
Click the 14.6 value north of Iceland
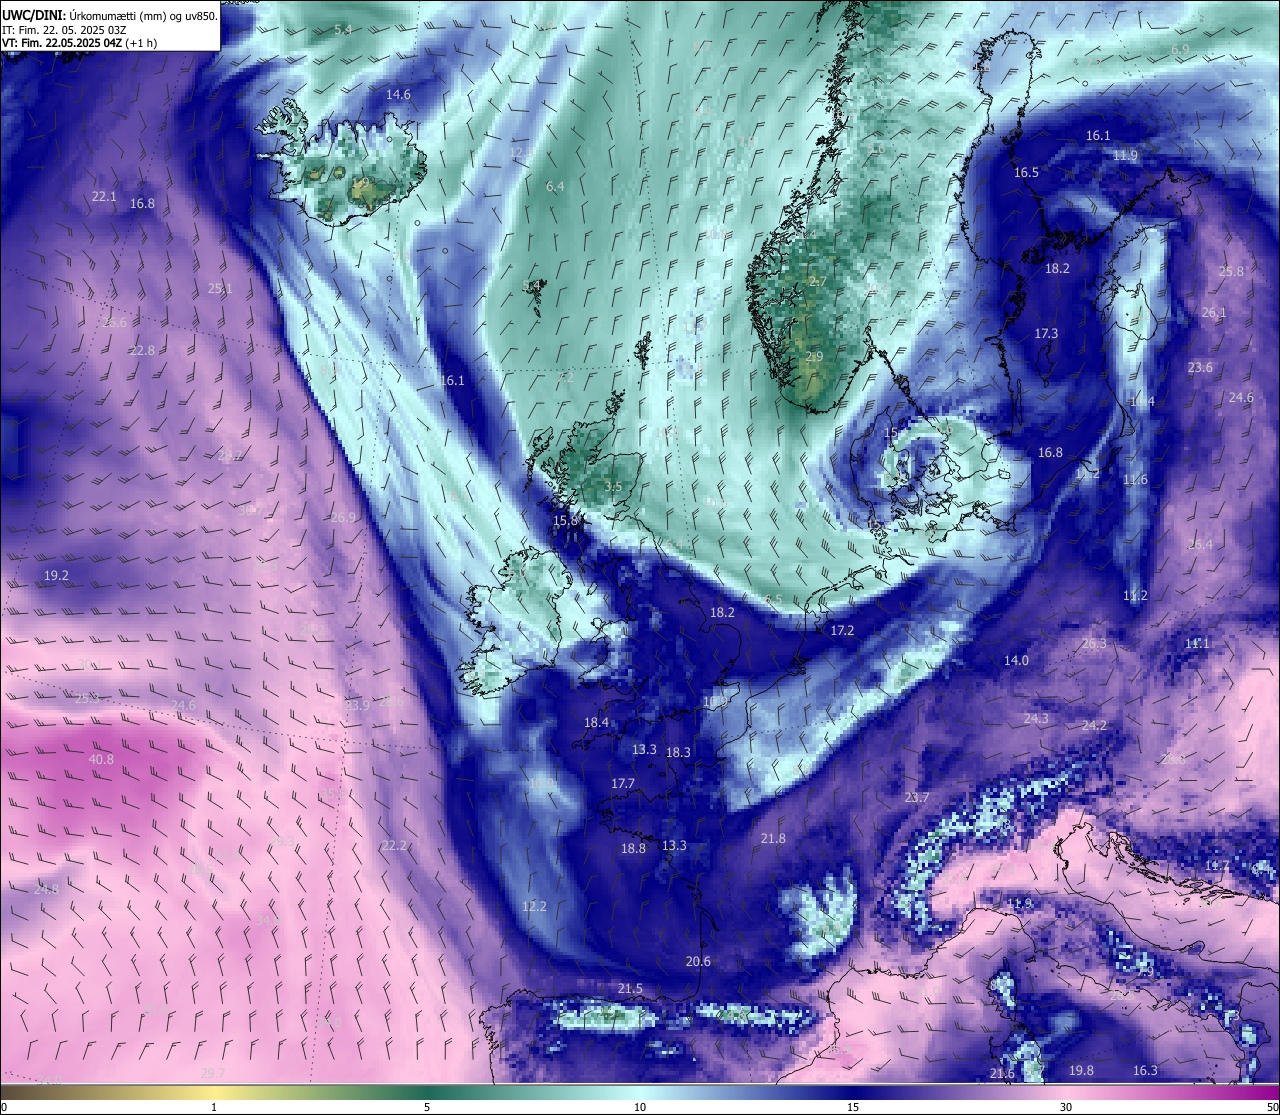pos(398,94)
